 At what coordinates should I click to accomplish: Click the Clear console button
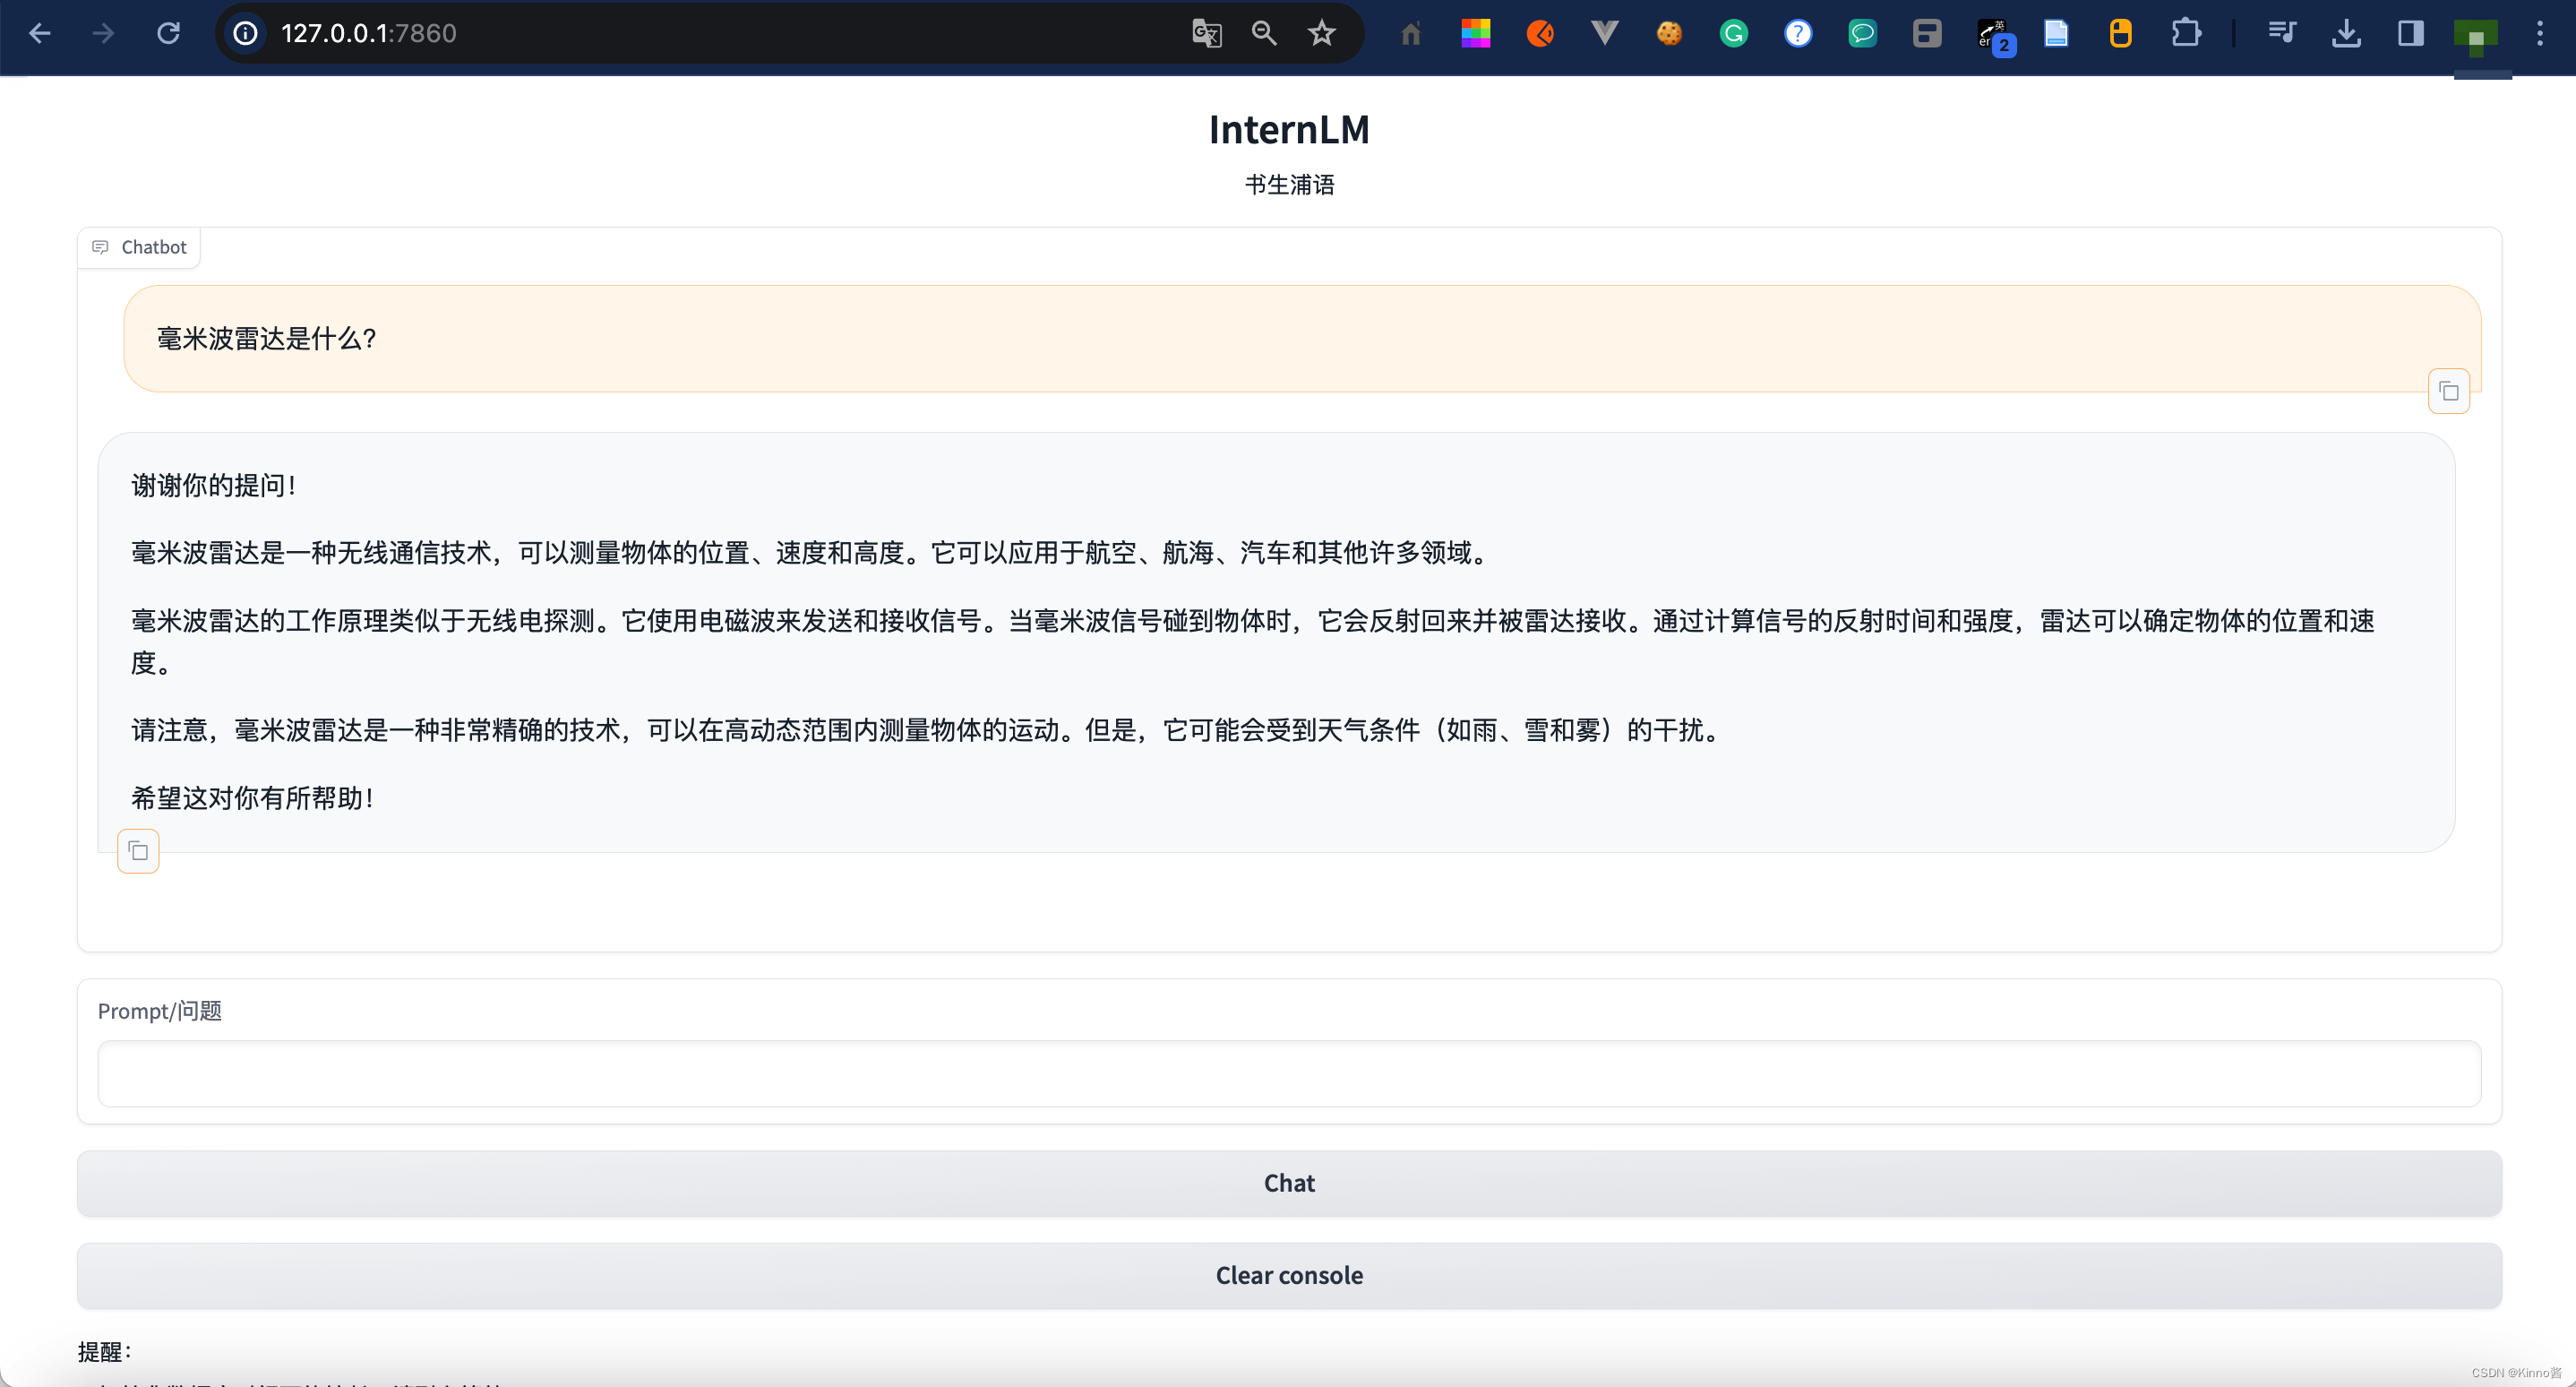1289,1275
